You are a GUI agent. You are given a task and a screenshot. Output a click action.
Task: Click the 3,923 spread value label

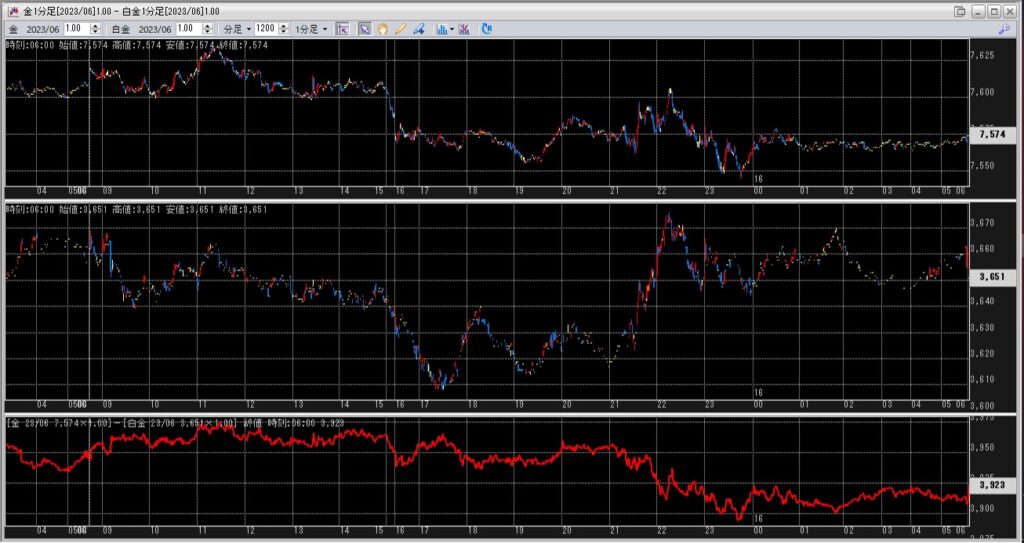992,484
